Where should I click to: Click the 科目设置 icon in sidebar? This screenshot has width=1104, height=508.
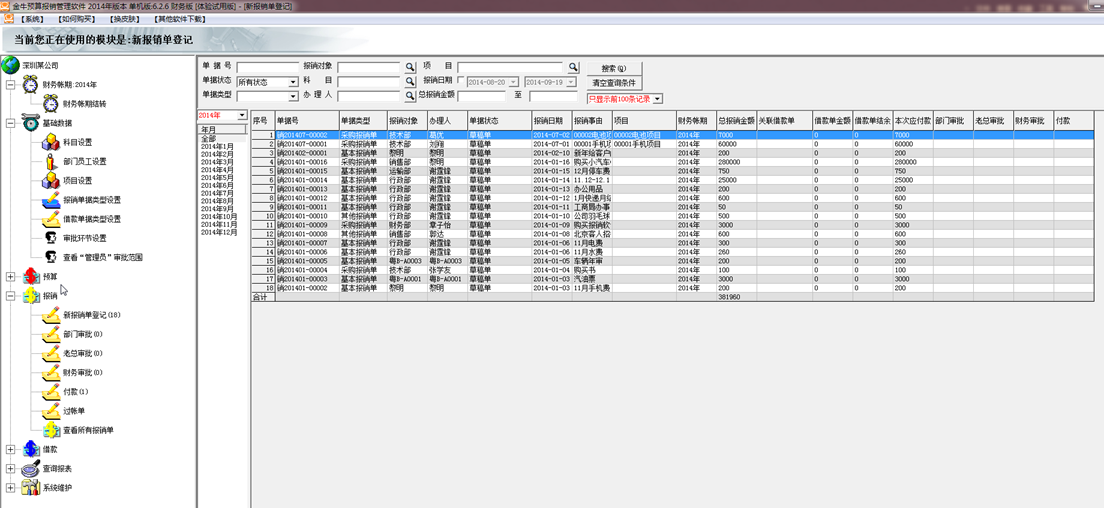[x=51, y=142]
